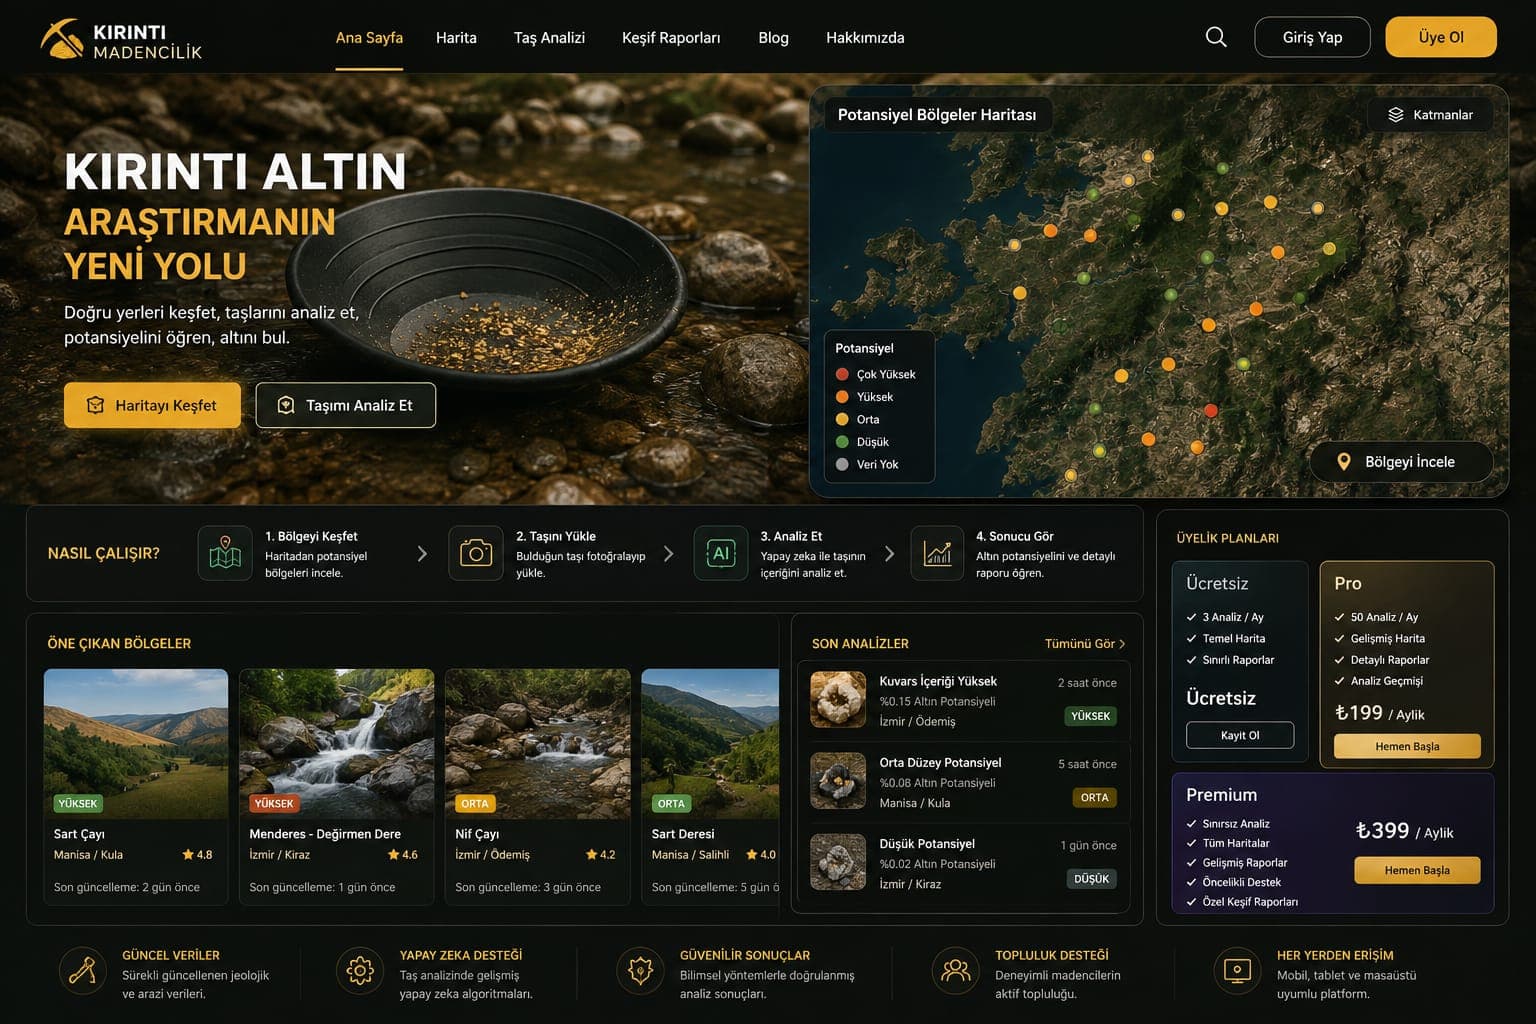Click the ORTA badge on Nif Çayı image
The width and height of the screenshot is (1536, 1024).
[x=474, y=803]
